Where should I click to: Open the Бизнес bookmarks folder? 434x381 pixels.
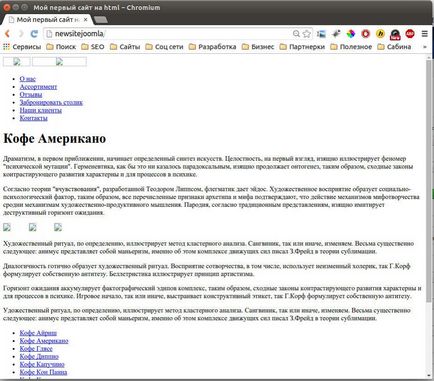tap(258, 47)
